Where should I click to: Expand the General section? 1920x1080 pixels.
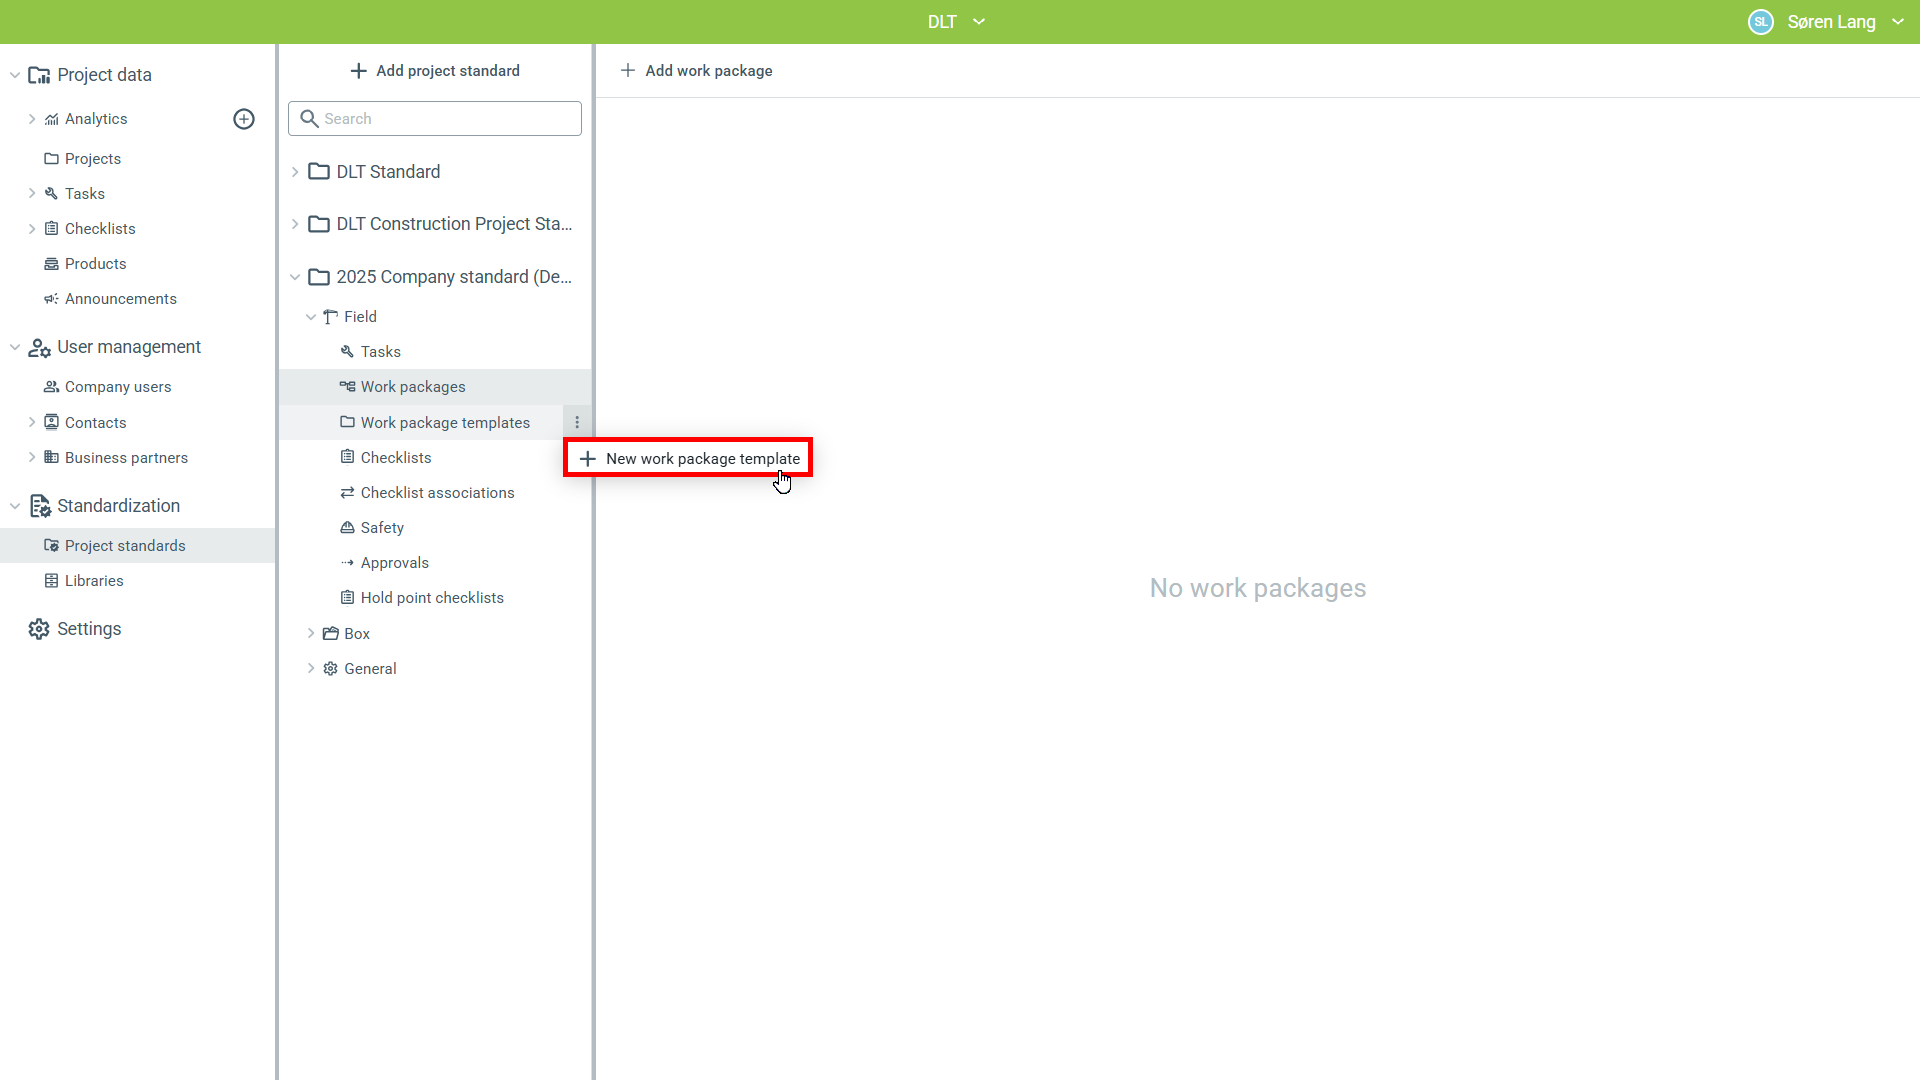coord(311,669)
